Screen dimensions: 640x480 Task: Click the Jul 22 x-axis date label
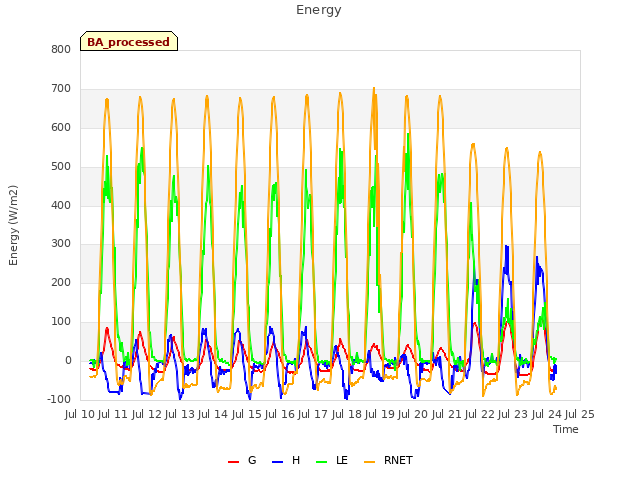tap(480, 414)
